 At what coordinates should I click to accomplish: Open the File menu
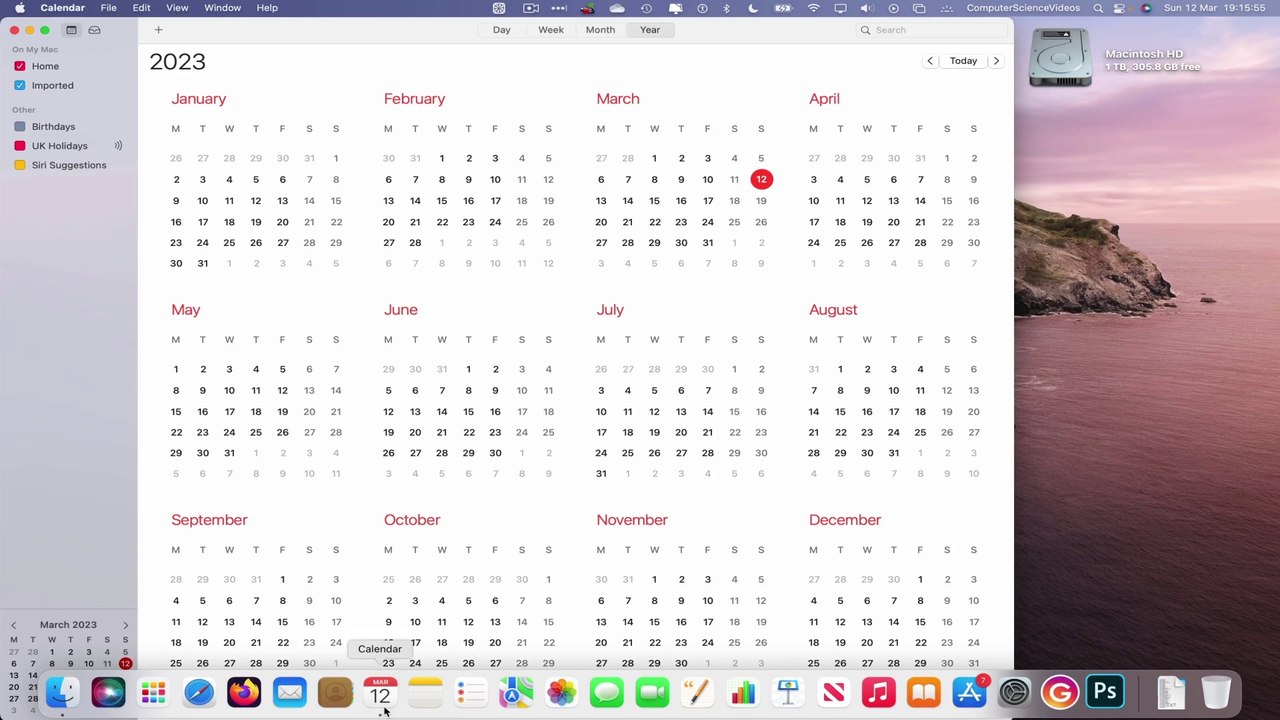tap(108, 8)
